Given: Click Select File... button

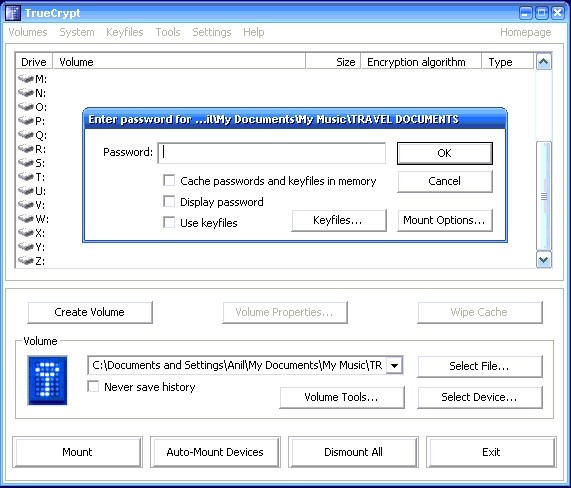Looking at the screenshot, I should [x=480, y=366].
